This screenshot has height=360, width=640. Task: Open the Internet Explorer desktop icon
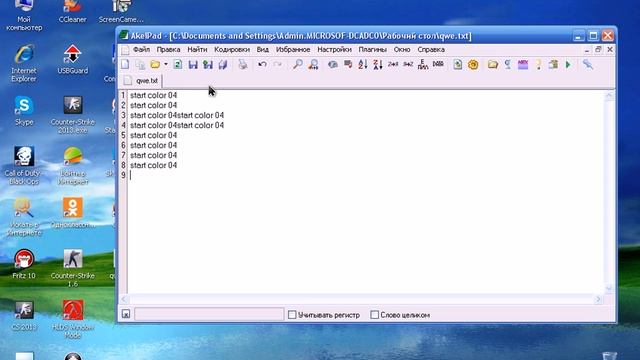tap(24, 64)
